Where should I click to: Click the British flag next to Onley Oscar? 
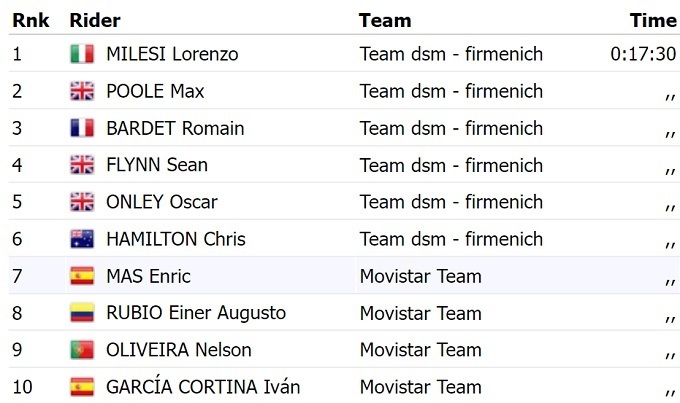click(x=82, y=202)
